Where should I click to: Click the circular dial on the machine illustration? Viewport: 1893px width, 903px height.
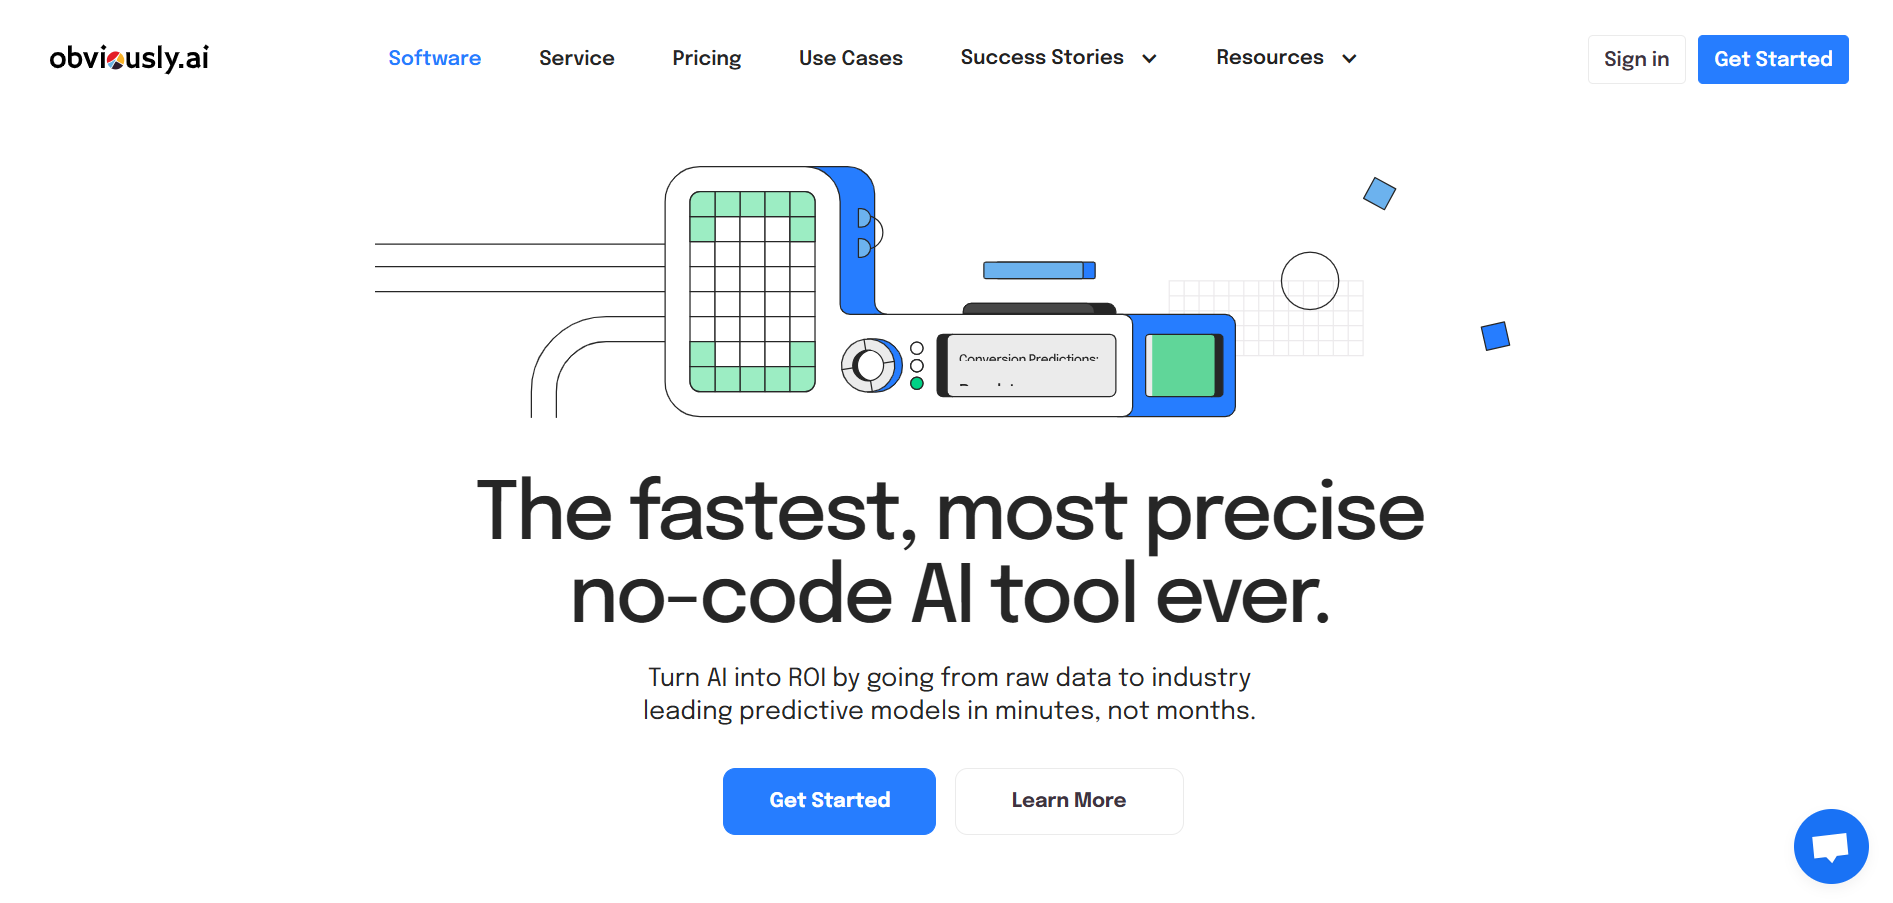point(870,365)
